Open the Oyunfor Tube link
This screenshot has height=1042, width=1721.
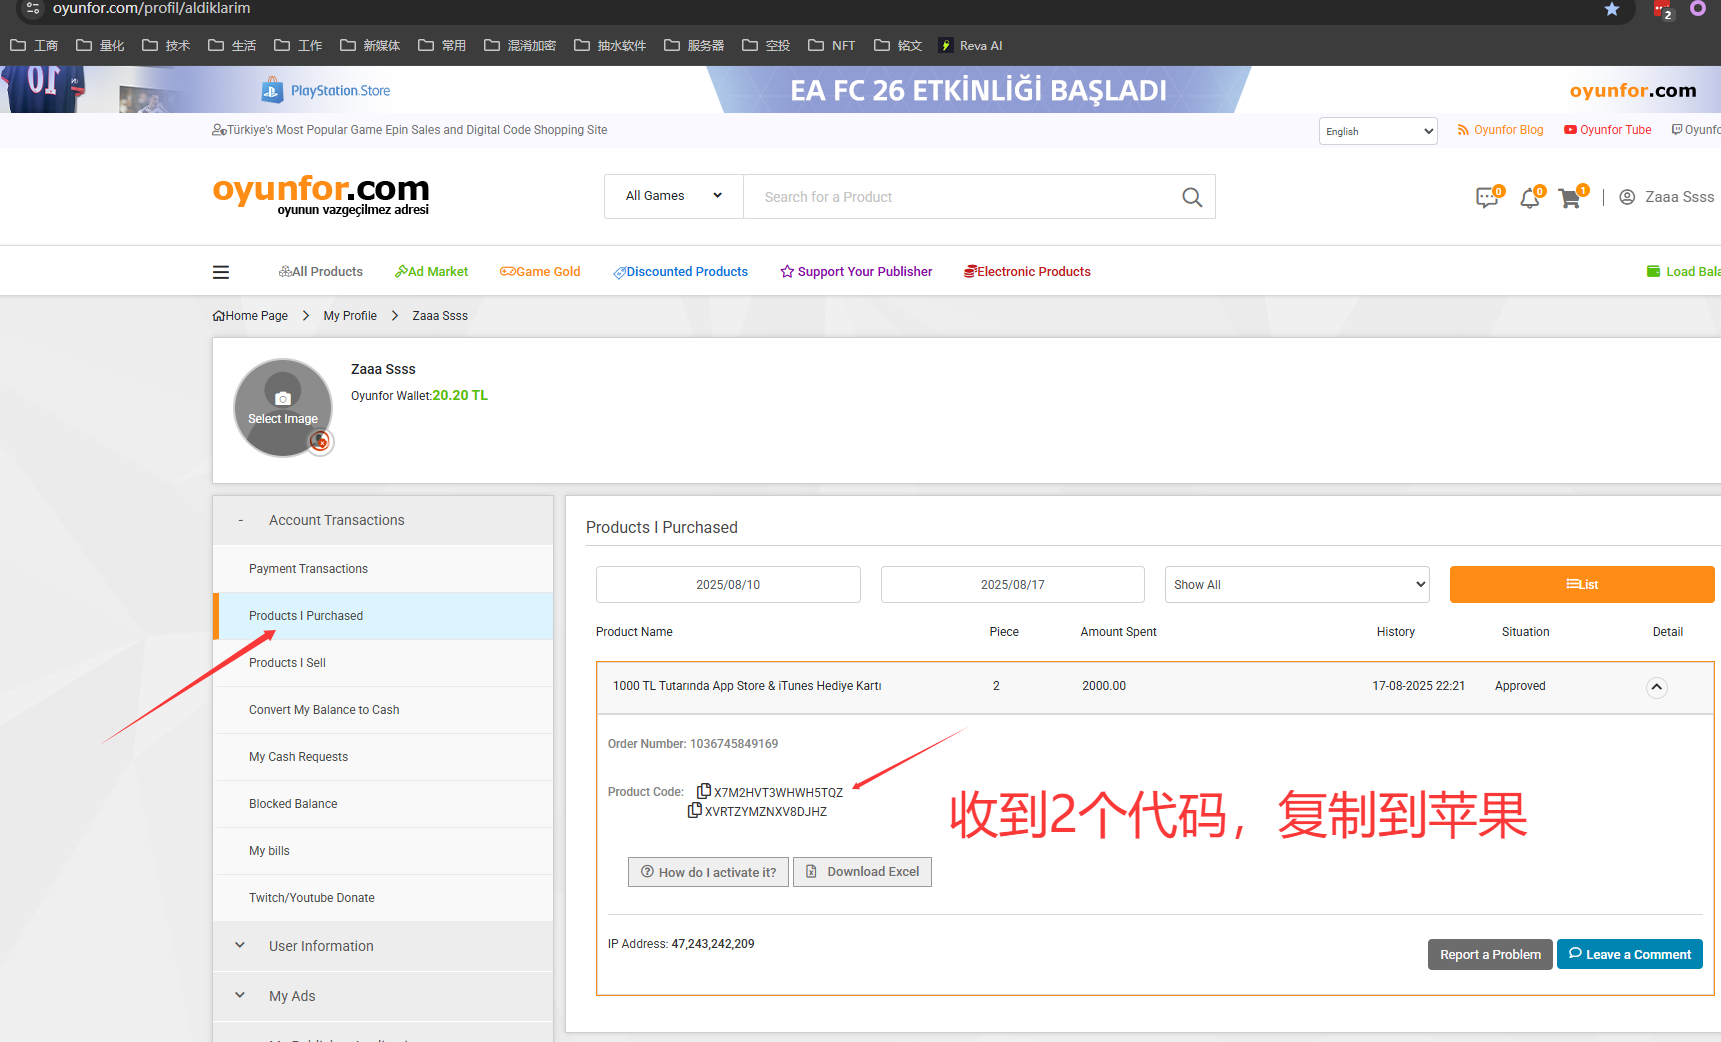1608,130
